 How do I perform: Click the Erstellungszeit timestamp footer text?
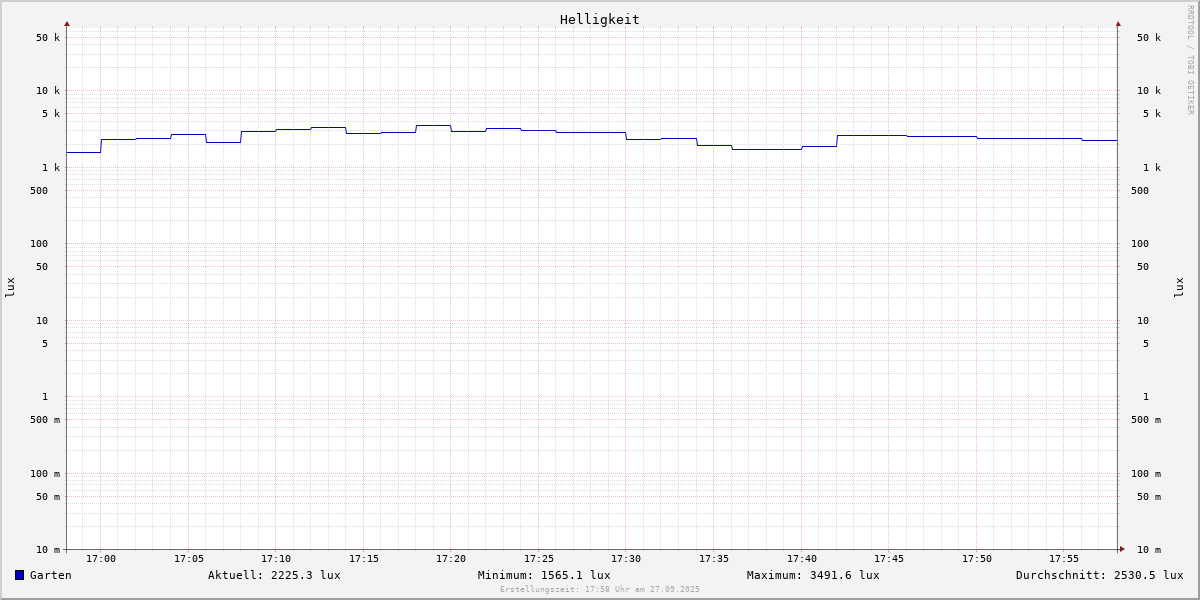coord(600,590)
